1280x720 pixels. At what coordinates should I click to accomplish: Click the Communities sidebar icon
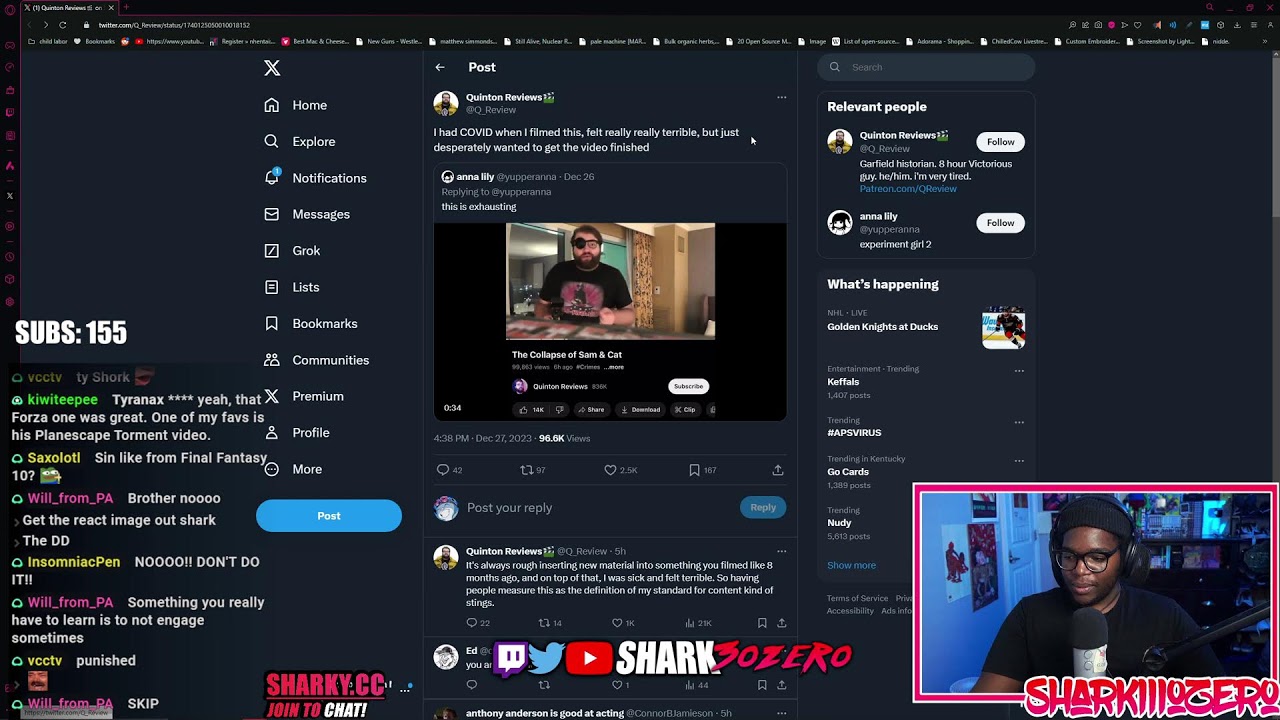(x=271, y=360)
